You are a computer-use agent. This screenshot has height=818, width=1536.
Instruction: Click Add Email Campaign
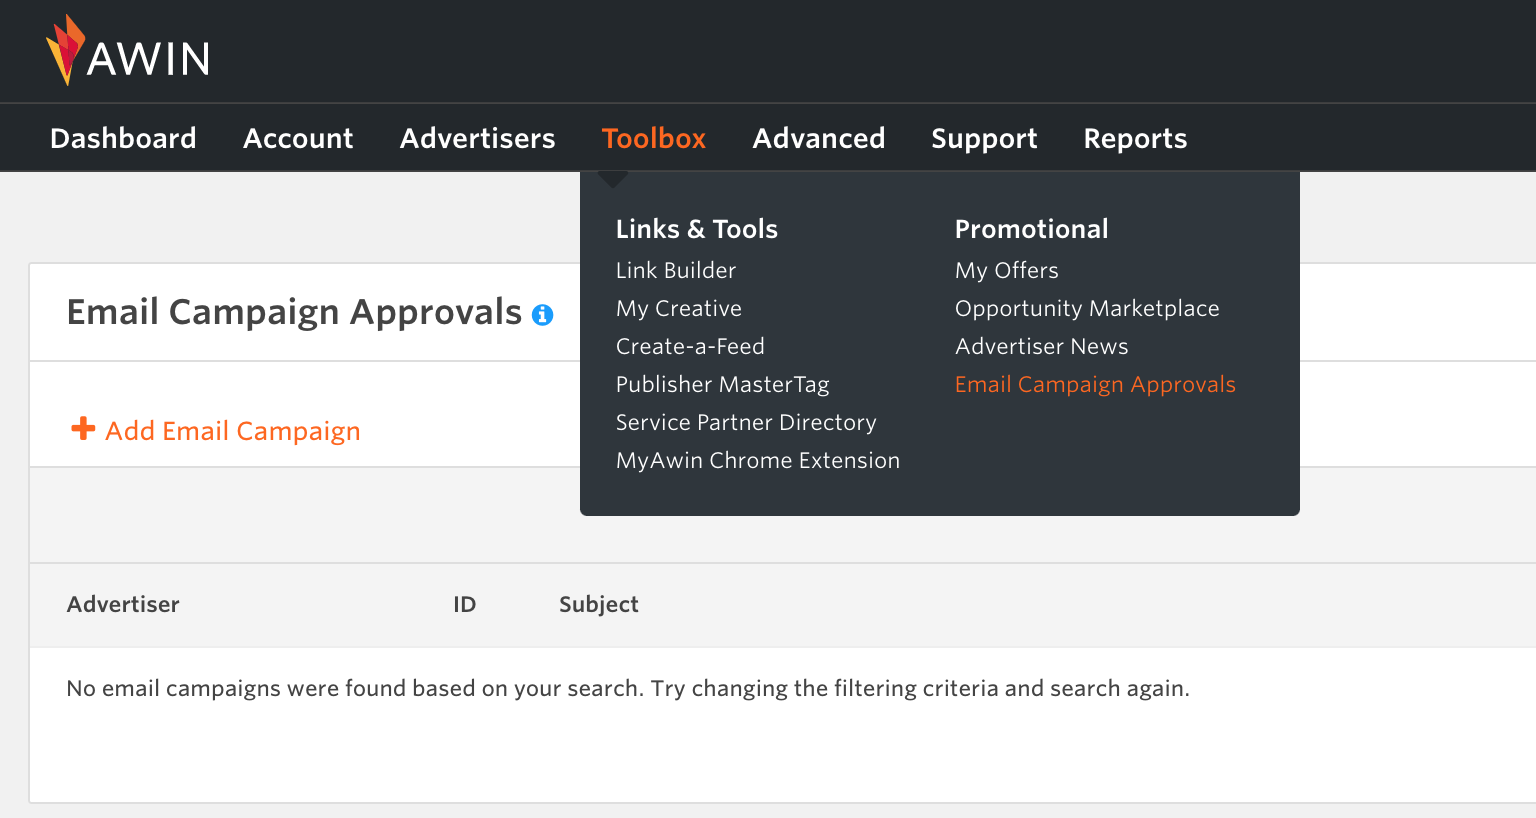point(231,430)
